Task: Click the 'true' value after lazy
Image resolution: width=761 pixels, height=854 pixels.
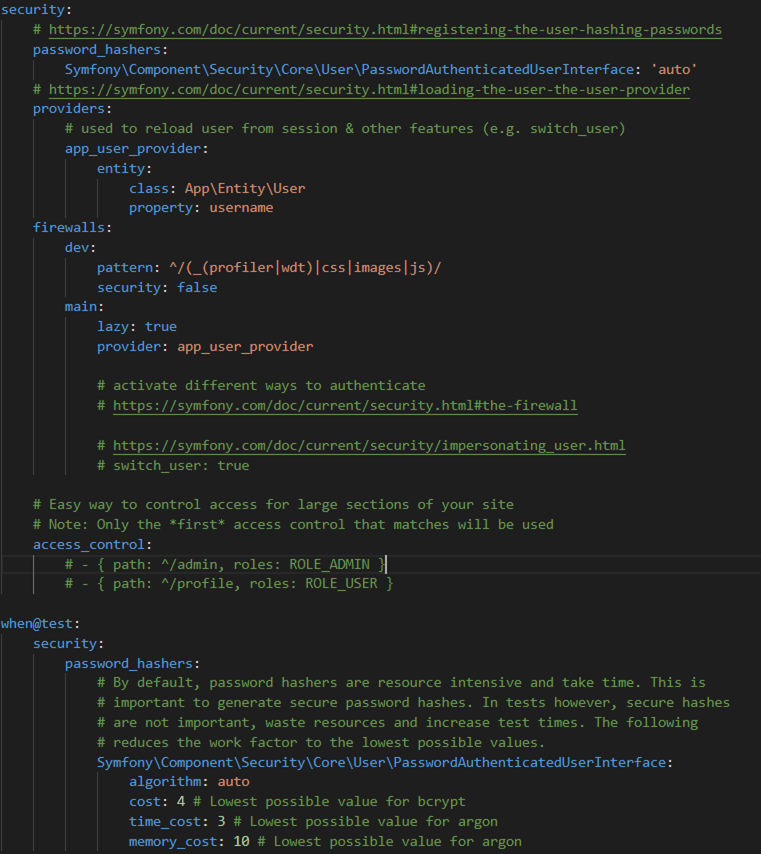Action: pyautogui.click(x=160, y=326)
